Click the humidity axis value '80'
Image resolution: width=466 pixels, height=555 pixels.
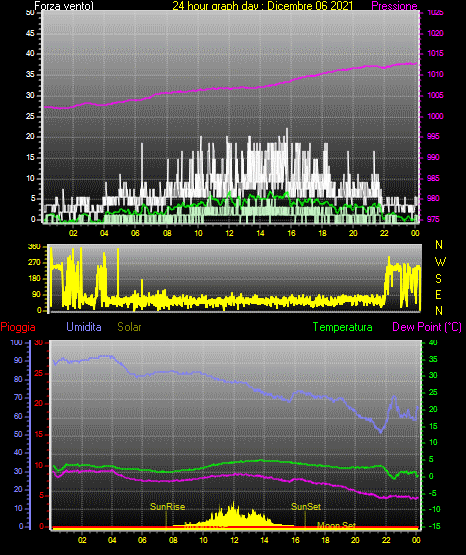tap(18, 379)
